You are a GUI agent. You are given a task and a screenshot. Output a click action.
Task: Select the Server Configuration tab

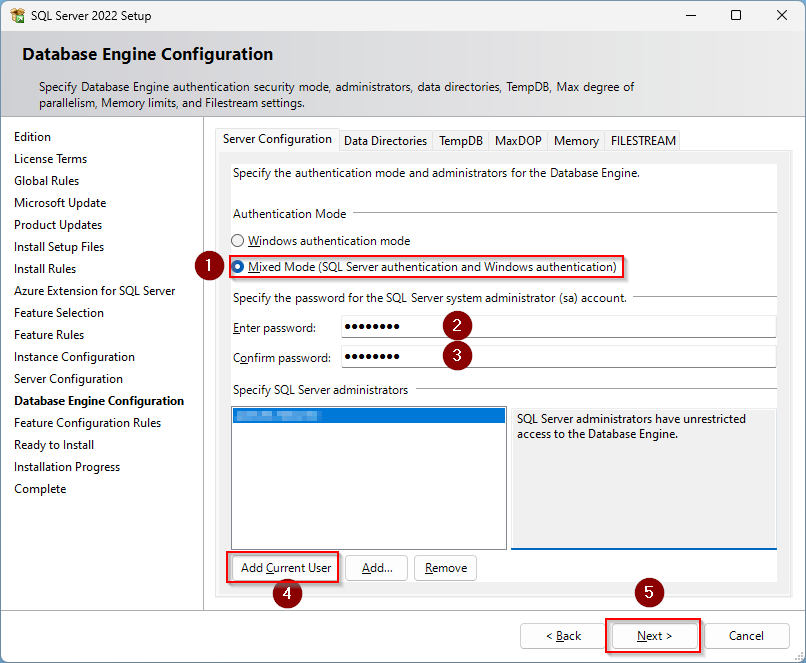277,140
